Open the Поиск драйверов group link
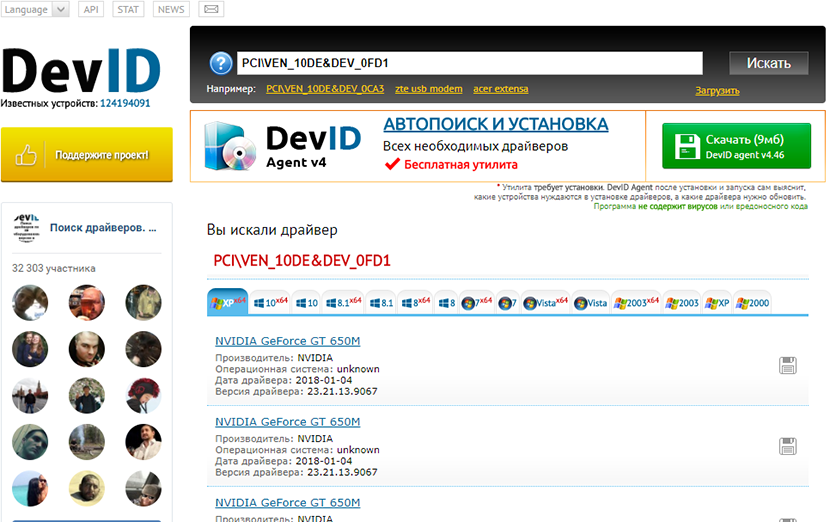 pos(103,228)
